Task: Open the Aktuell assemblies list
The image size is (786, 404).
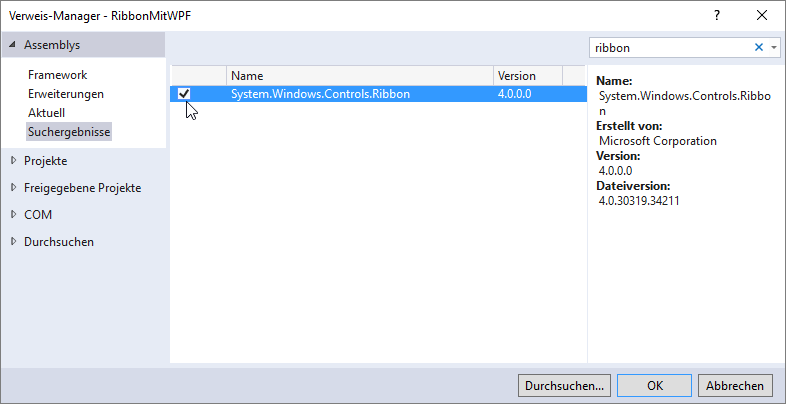Action: (46, 113)
